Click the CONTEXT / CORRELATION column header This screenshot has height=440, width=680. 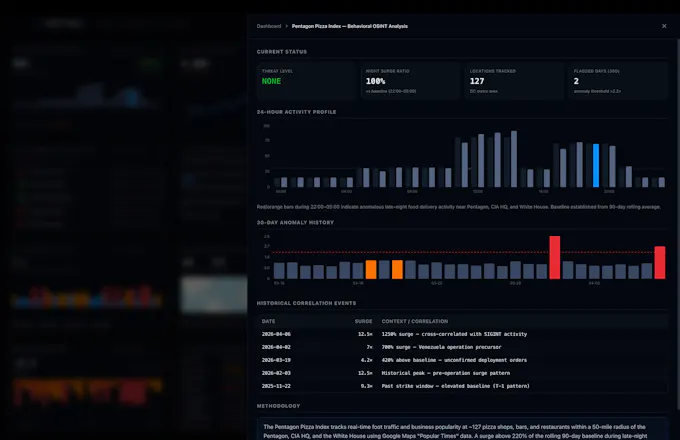point(415,321)
